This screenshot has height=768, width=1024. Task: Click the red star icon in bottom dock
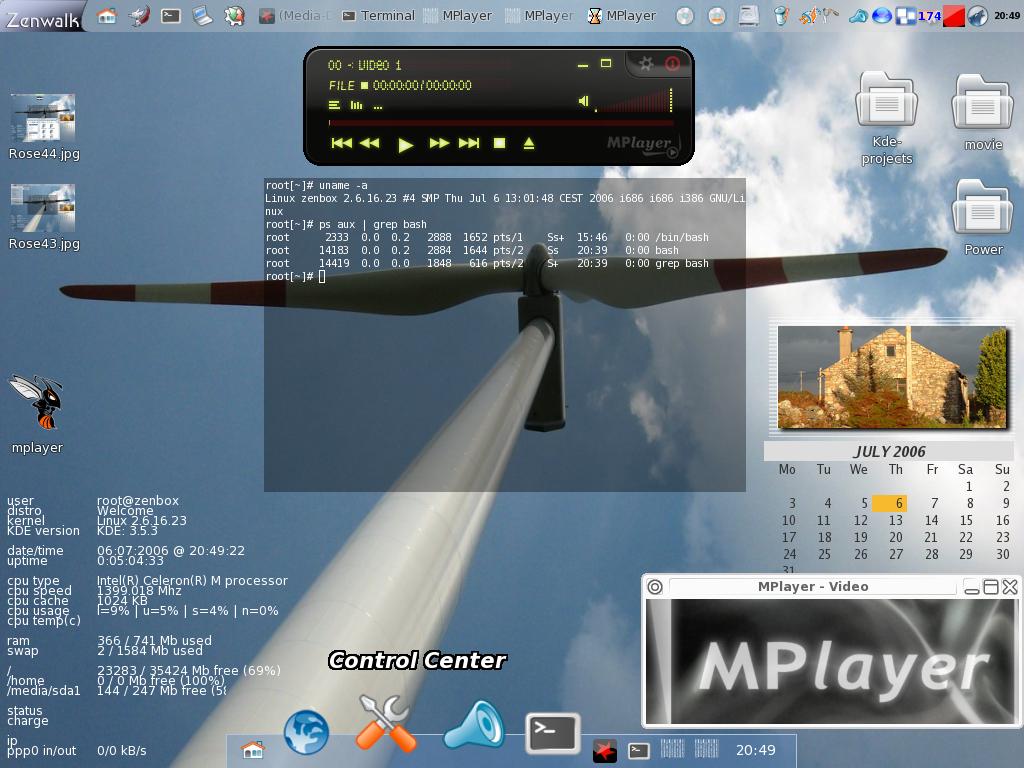(x=605, y=751)
